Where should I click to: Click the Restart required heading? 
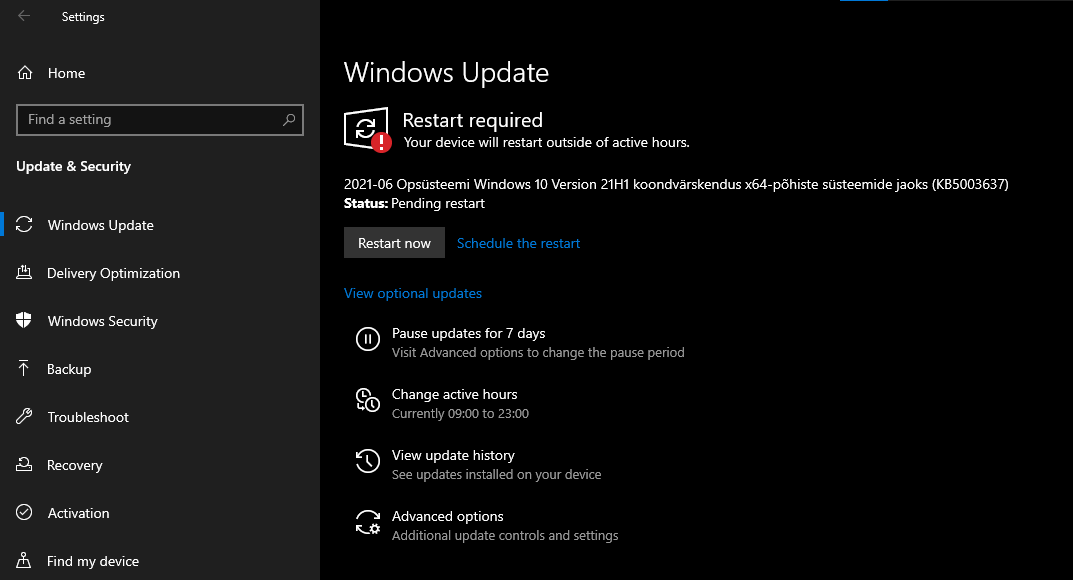pyautogui.click(x=472, y=120)
